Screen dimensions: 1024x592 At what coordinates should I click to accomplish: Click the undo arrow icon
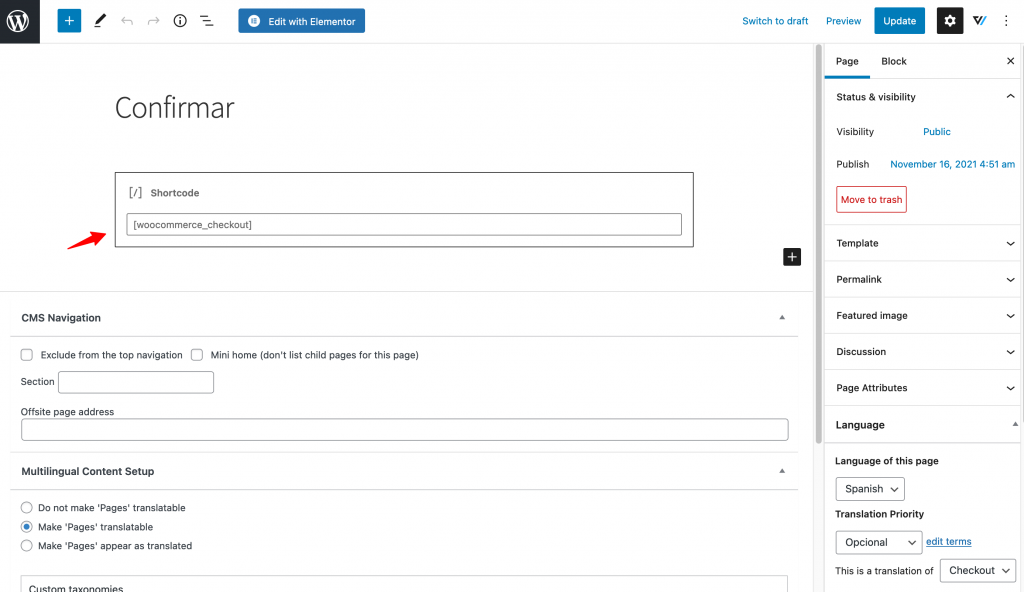point(127,21)
